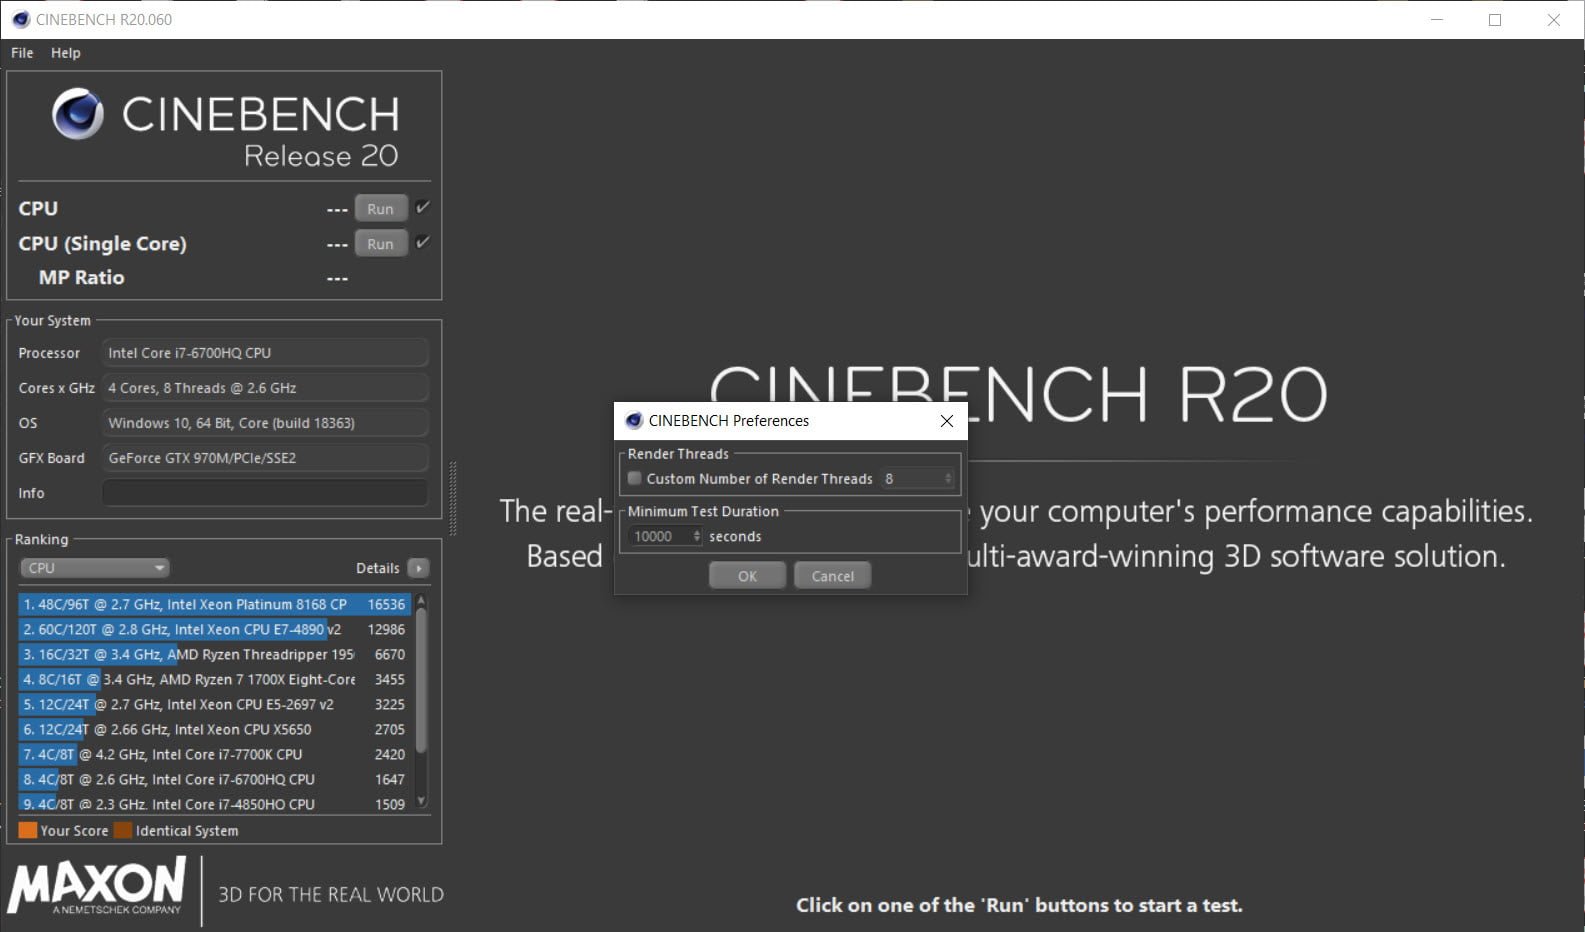Run the CPU multi-core benchmark
This screenshot has height=932, width=1585.
pos(380,209)
